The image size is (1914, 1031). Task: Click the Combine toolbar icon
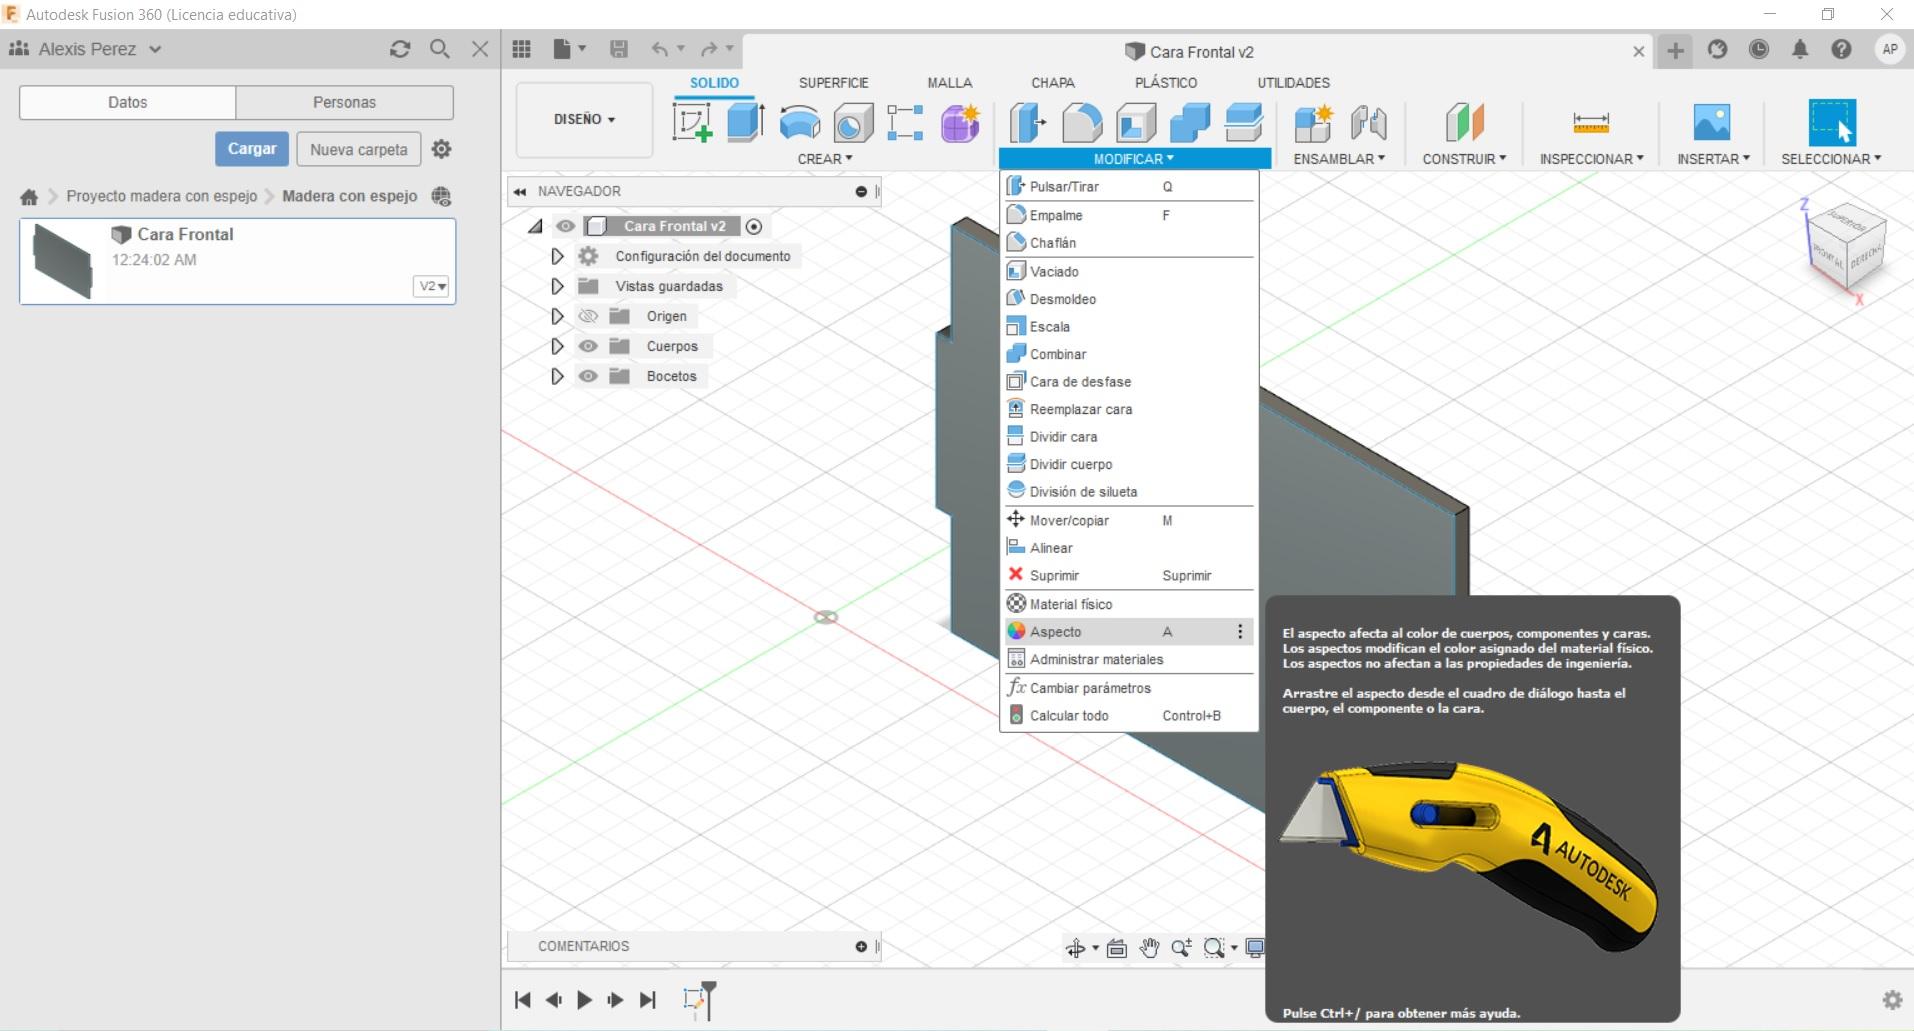[1190, 123]
